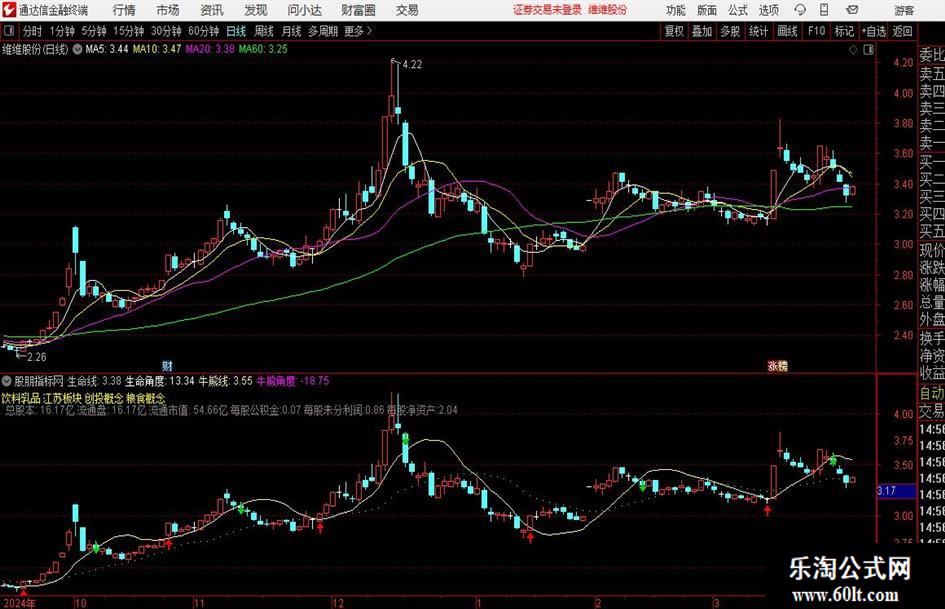Add stock via +自选 button
945x609 pixels.
tap(873, 31)
